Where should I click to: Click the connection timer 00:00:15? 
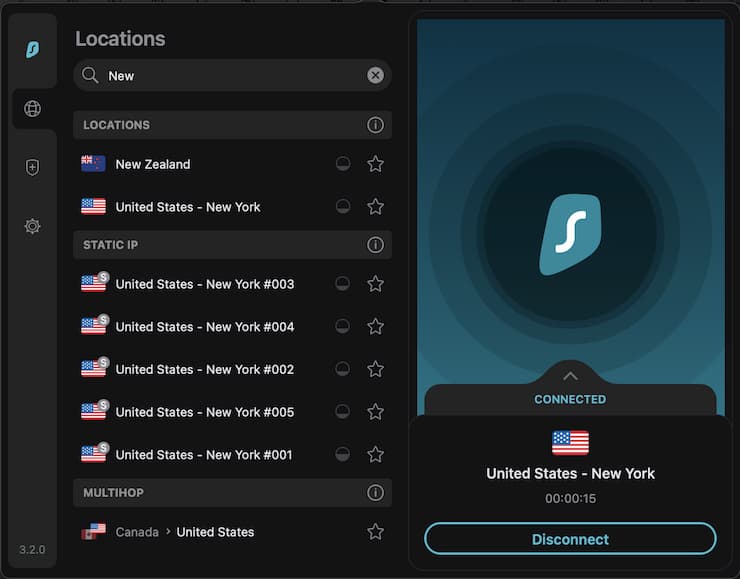(x=570, y=498)
